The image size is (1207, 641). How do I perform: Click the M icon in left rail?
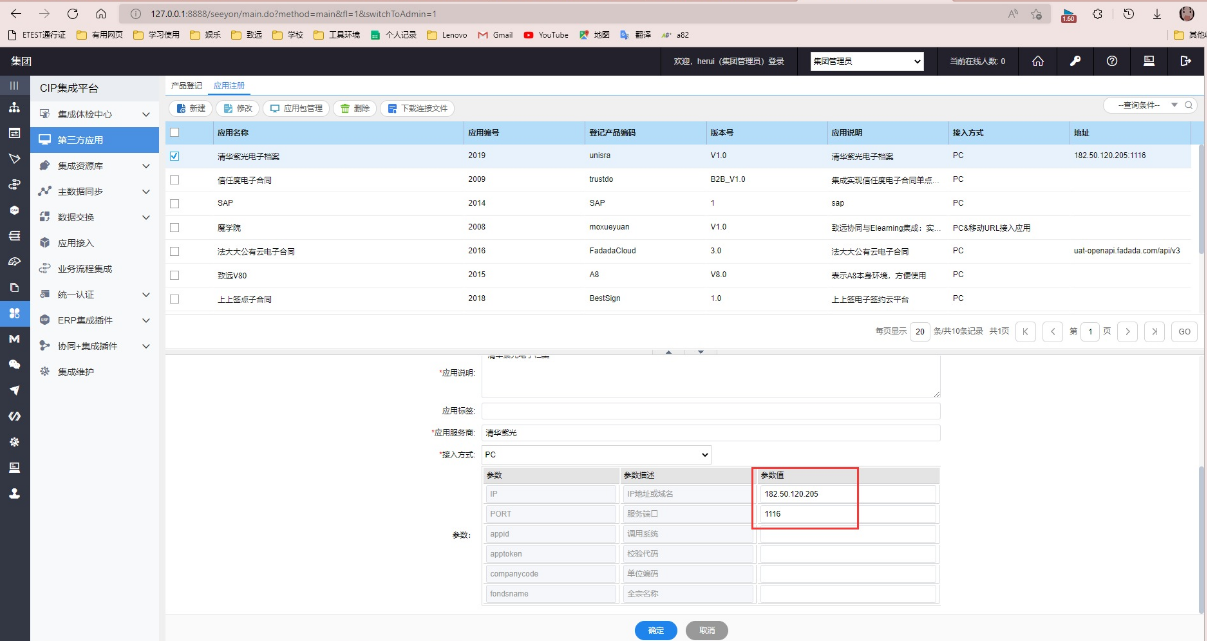pos(14,339)
